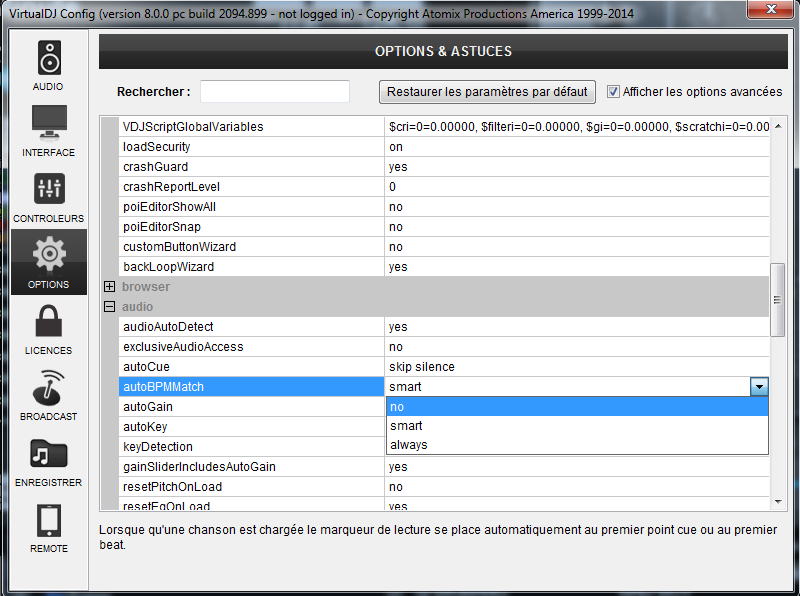Screen dimensions: 800x596
Task: Select the Interface monitor icon
Action: 49,124
